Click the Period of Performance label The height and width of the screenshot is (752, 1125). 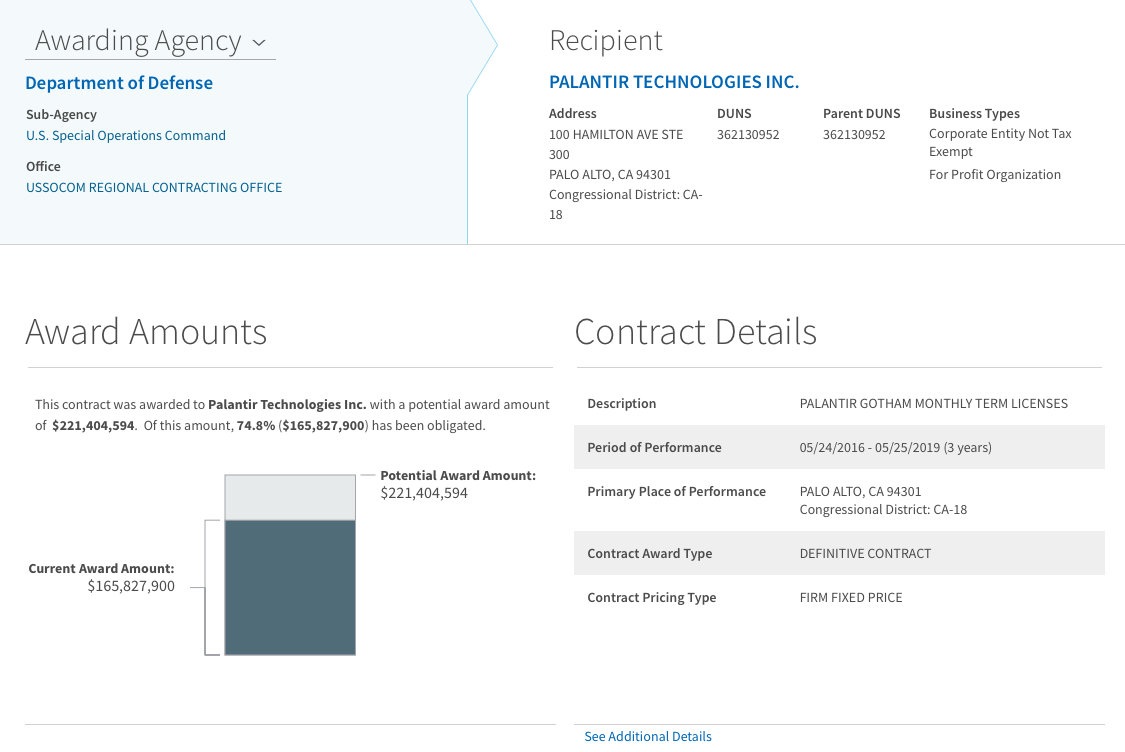point(654,447)
